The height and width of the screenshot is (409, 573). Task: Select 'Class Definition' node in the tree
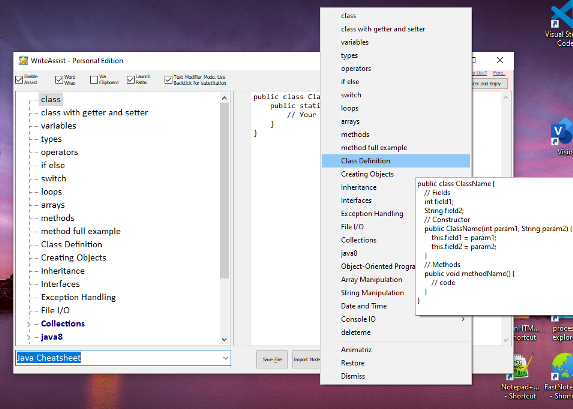click(x=71, y=245)
